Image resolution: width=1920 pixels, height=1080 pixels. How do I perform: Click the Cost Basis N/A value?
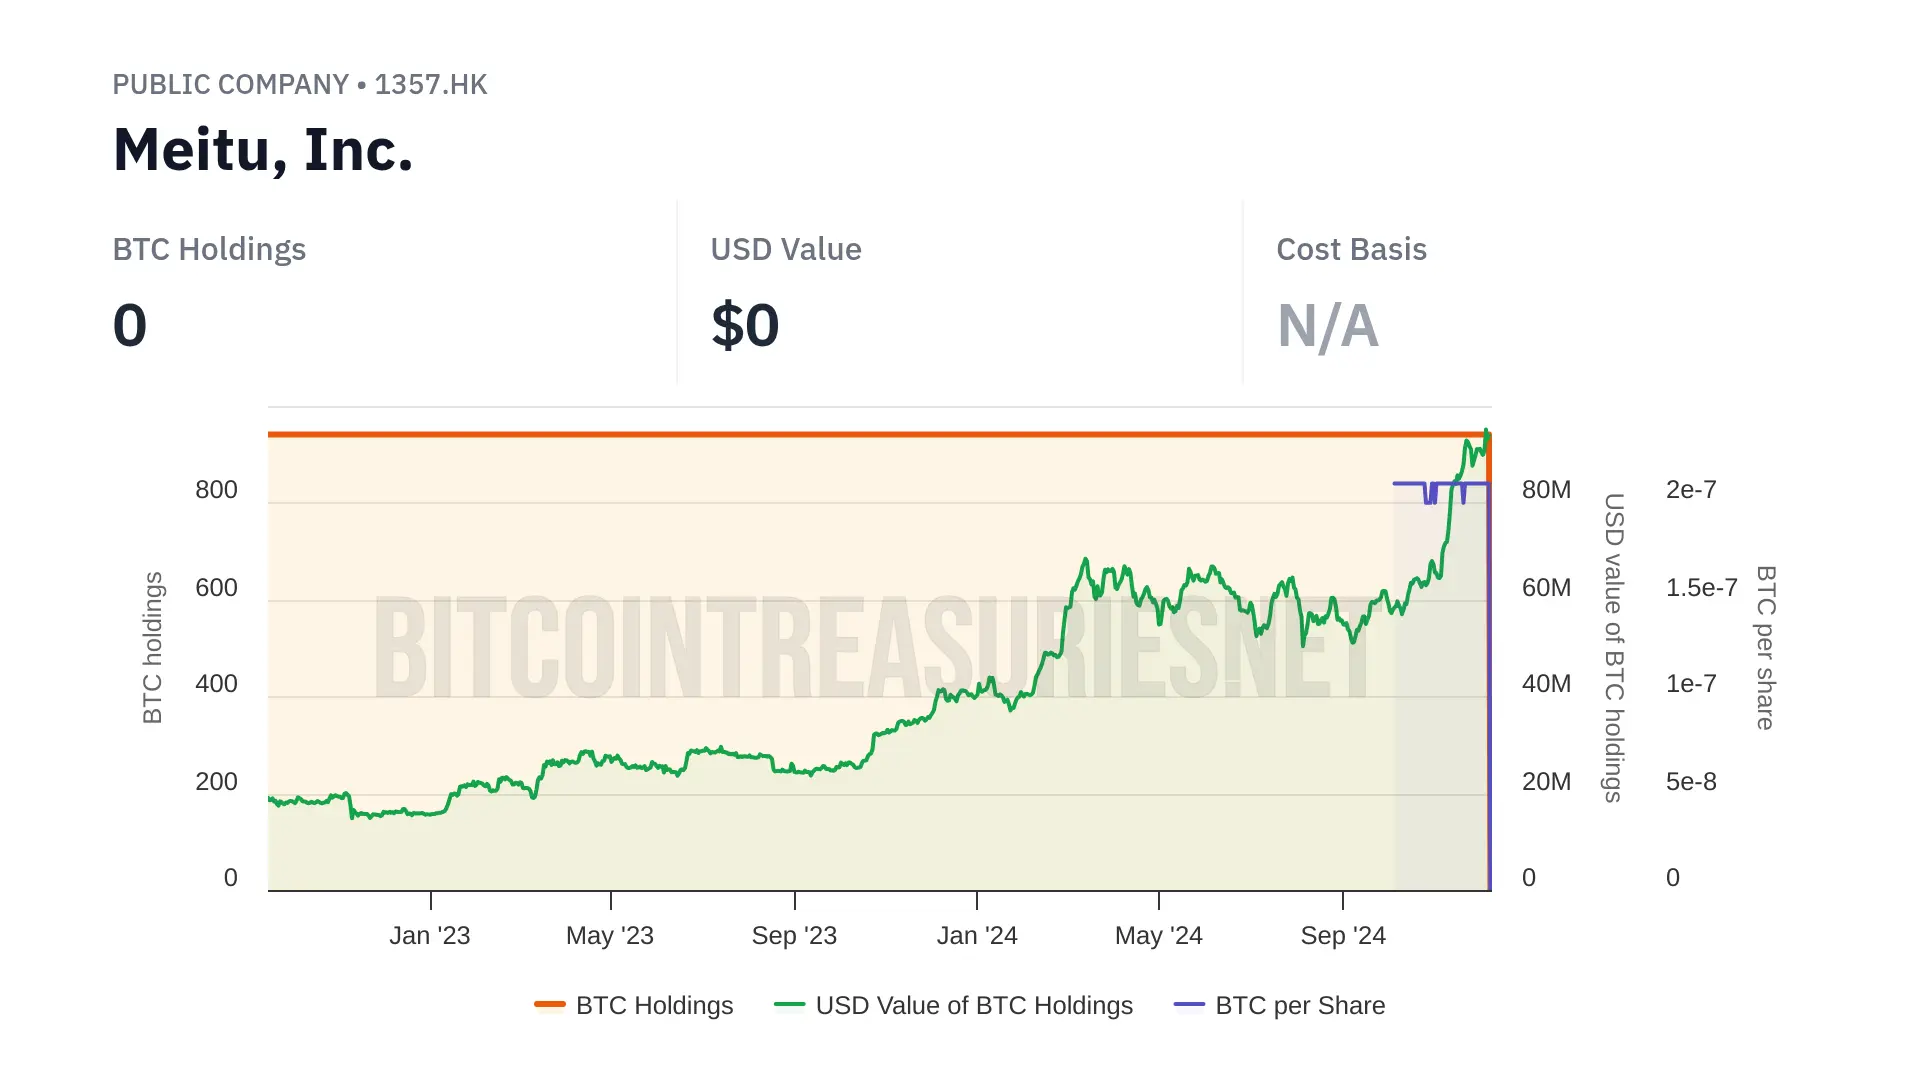click(x=1327, y=326)
